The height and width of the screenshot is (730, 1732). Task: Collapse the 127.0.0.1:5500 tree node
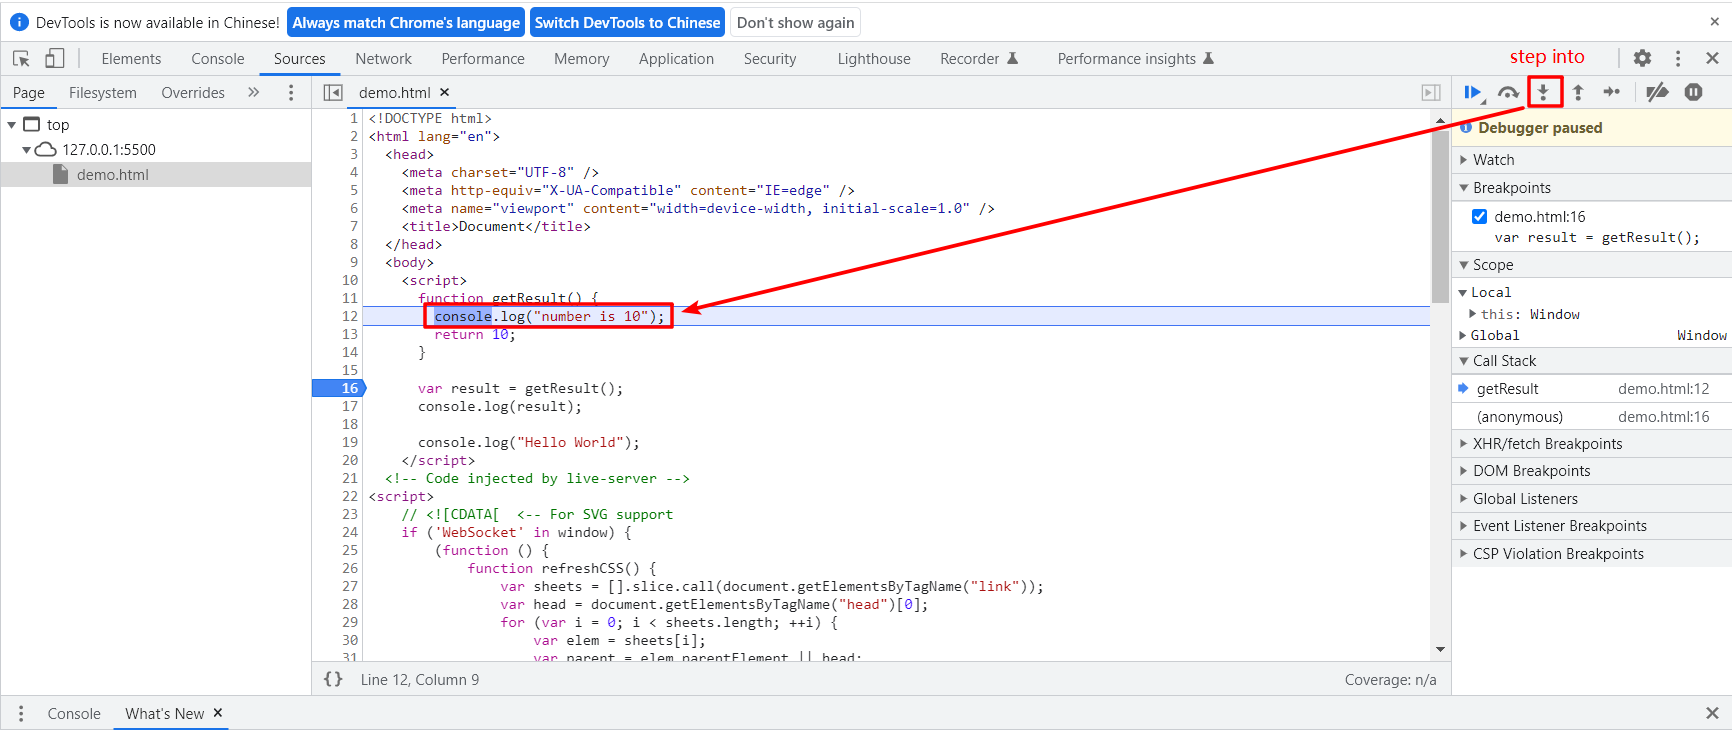click(x=27, y=150)
